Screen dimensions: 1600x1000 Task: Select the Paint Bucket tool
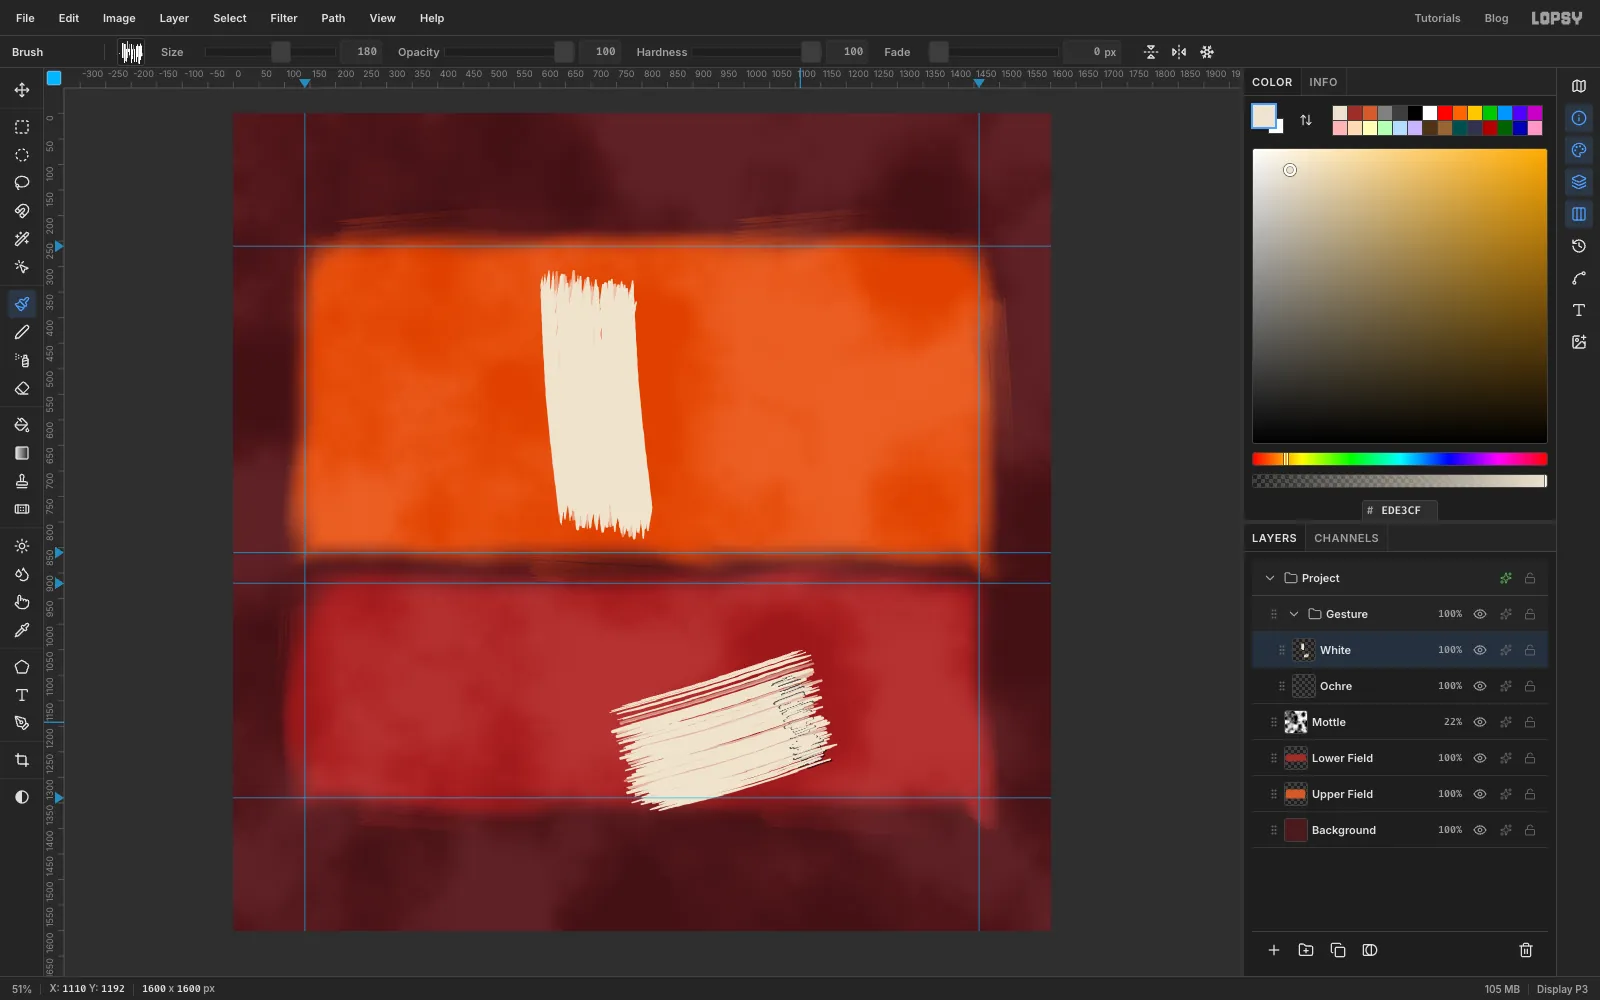point(22,425)
